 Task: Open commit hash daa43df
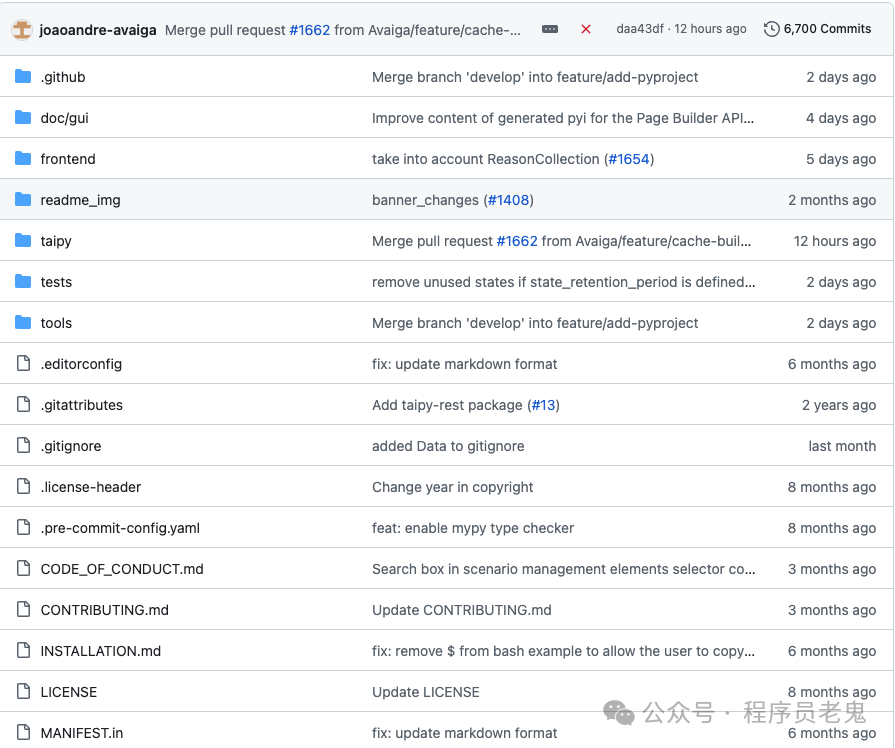tap(640, 29)
